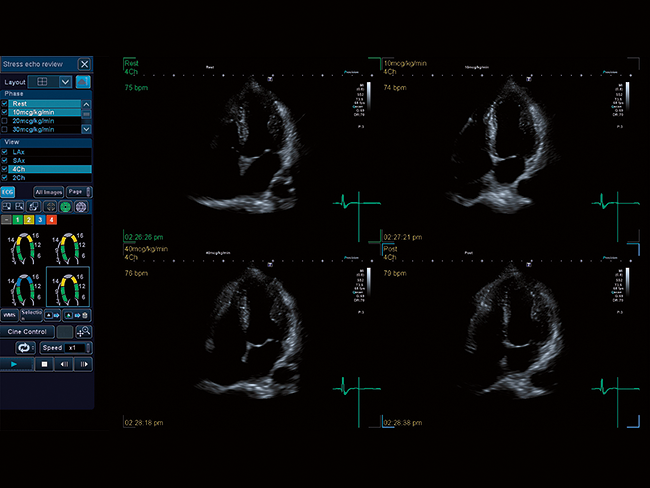Screen dimensions: 650x488
Task: Click the All Images button
Action: point(49,192)
